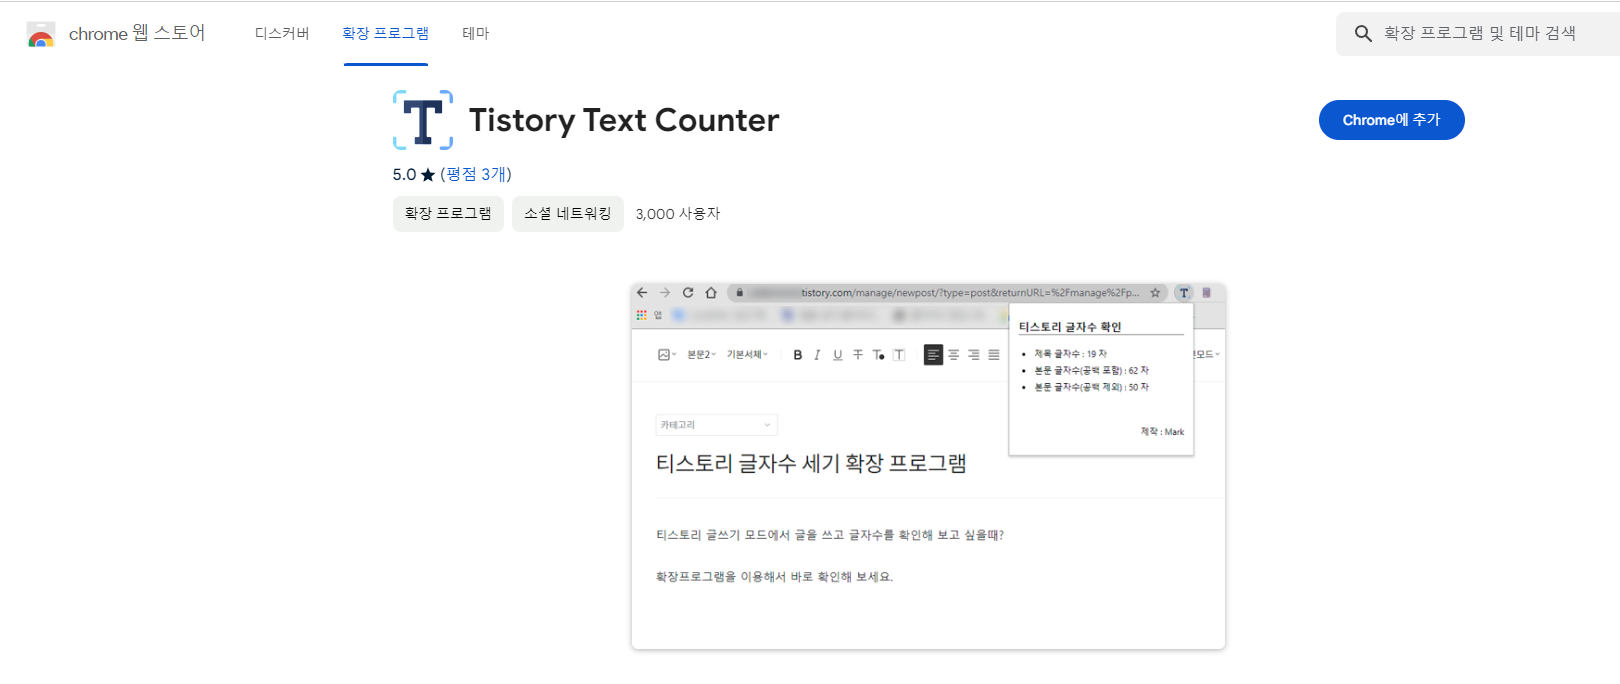
Task: Click the Tistory Text Counter 'T' icon
Action: (x=423, y=120)
